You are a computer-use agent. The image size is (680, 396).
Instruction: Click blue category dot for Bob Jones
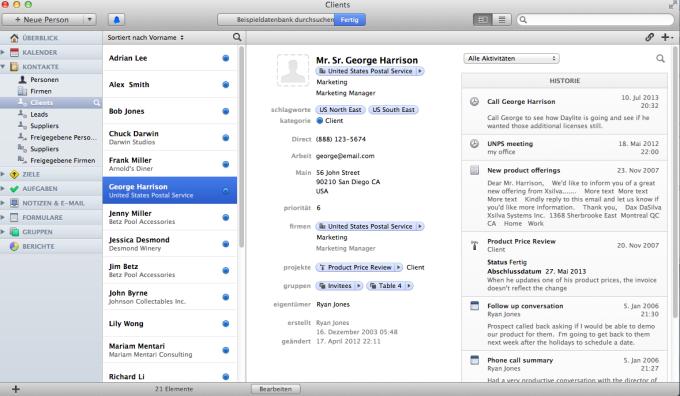point(226,111)
